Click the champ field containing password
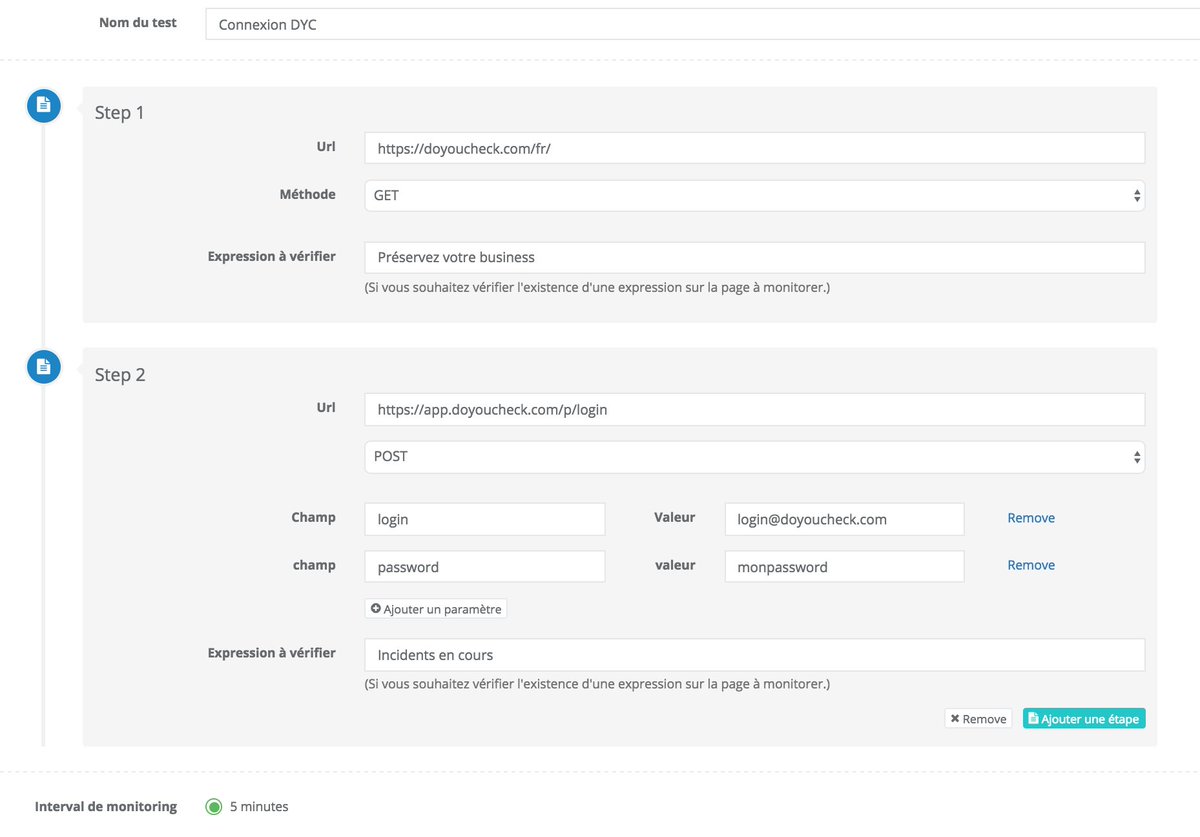Viewport: 1200px width, 837px height. 485,566
